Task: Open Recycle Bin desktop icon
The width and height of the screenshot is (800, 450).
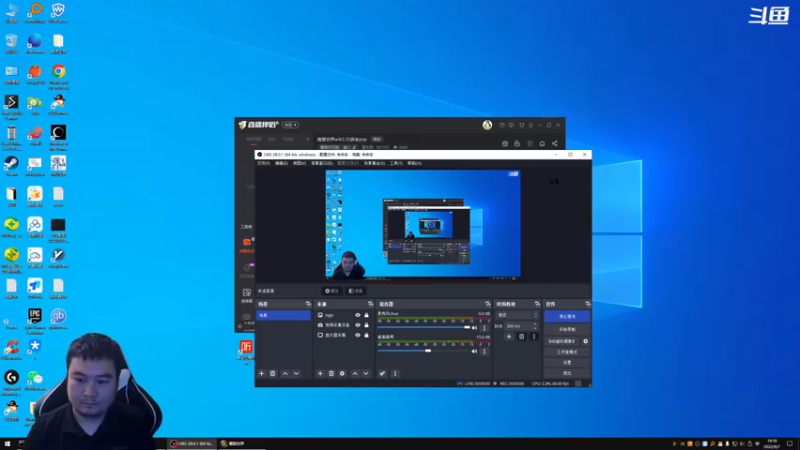Action: [x=11, y=43]
